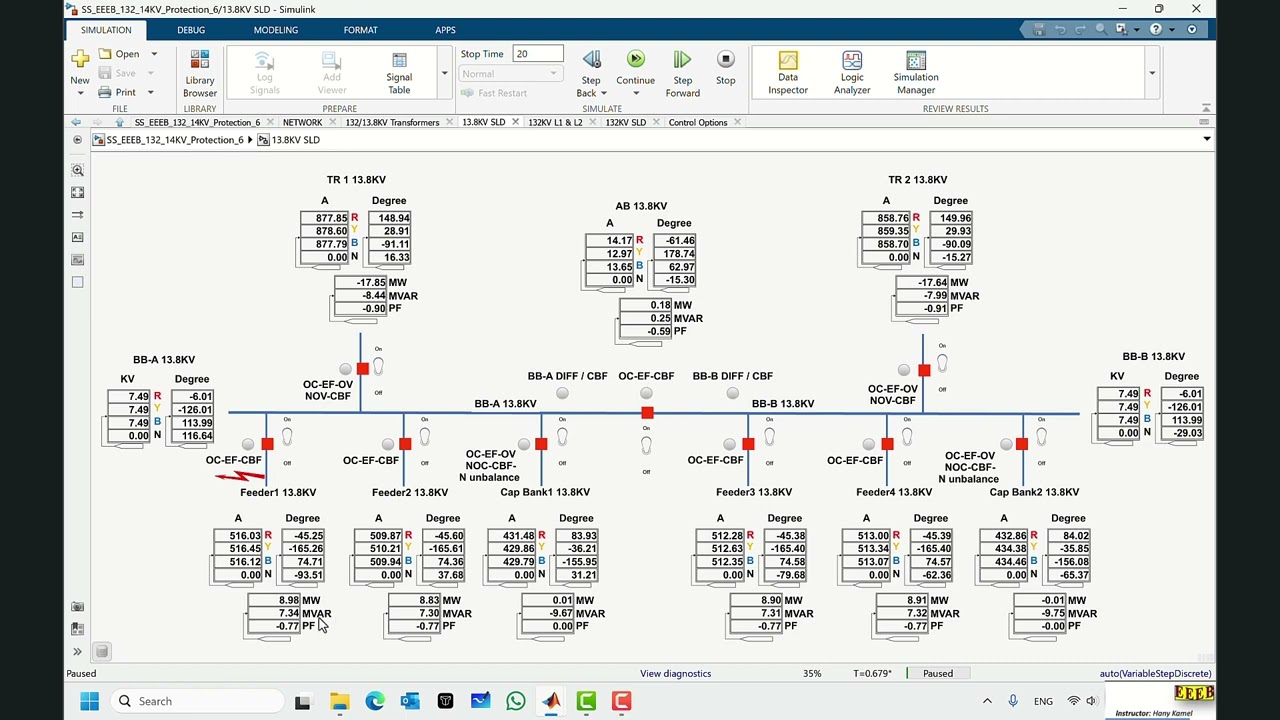Click the Print icon

[105, 92]
